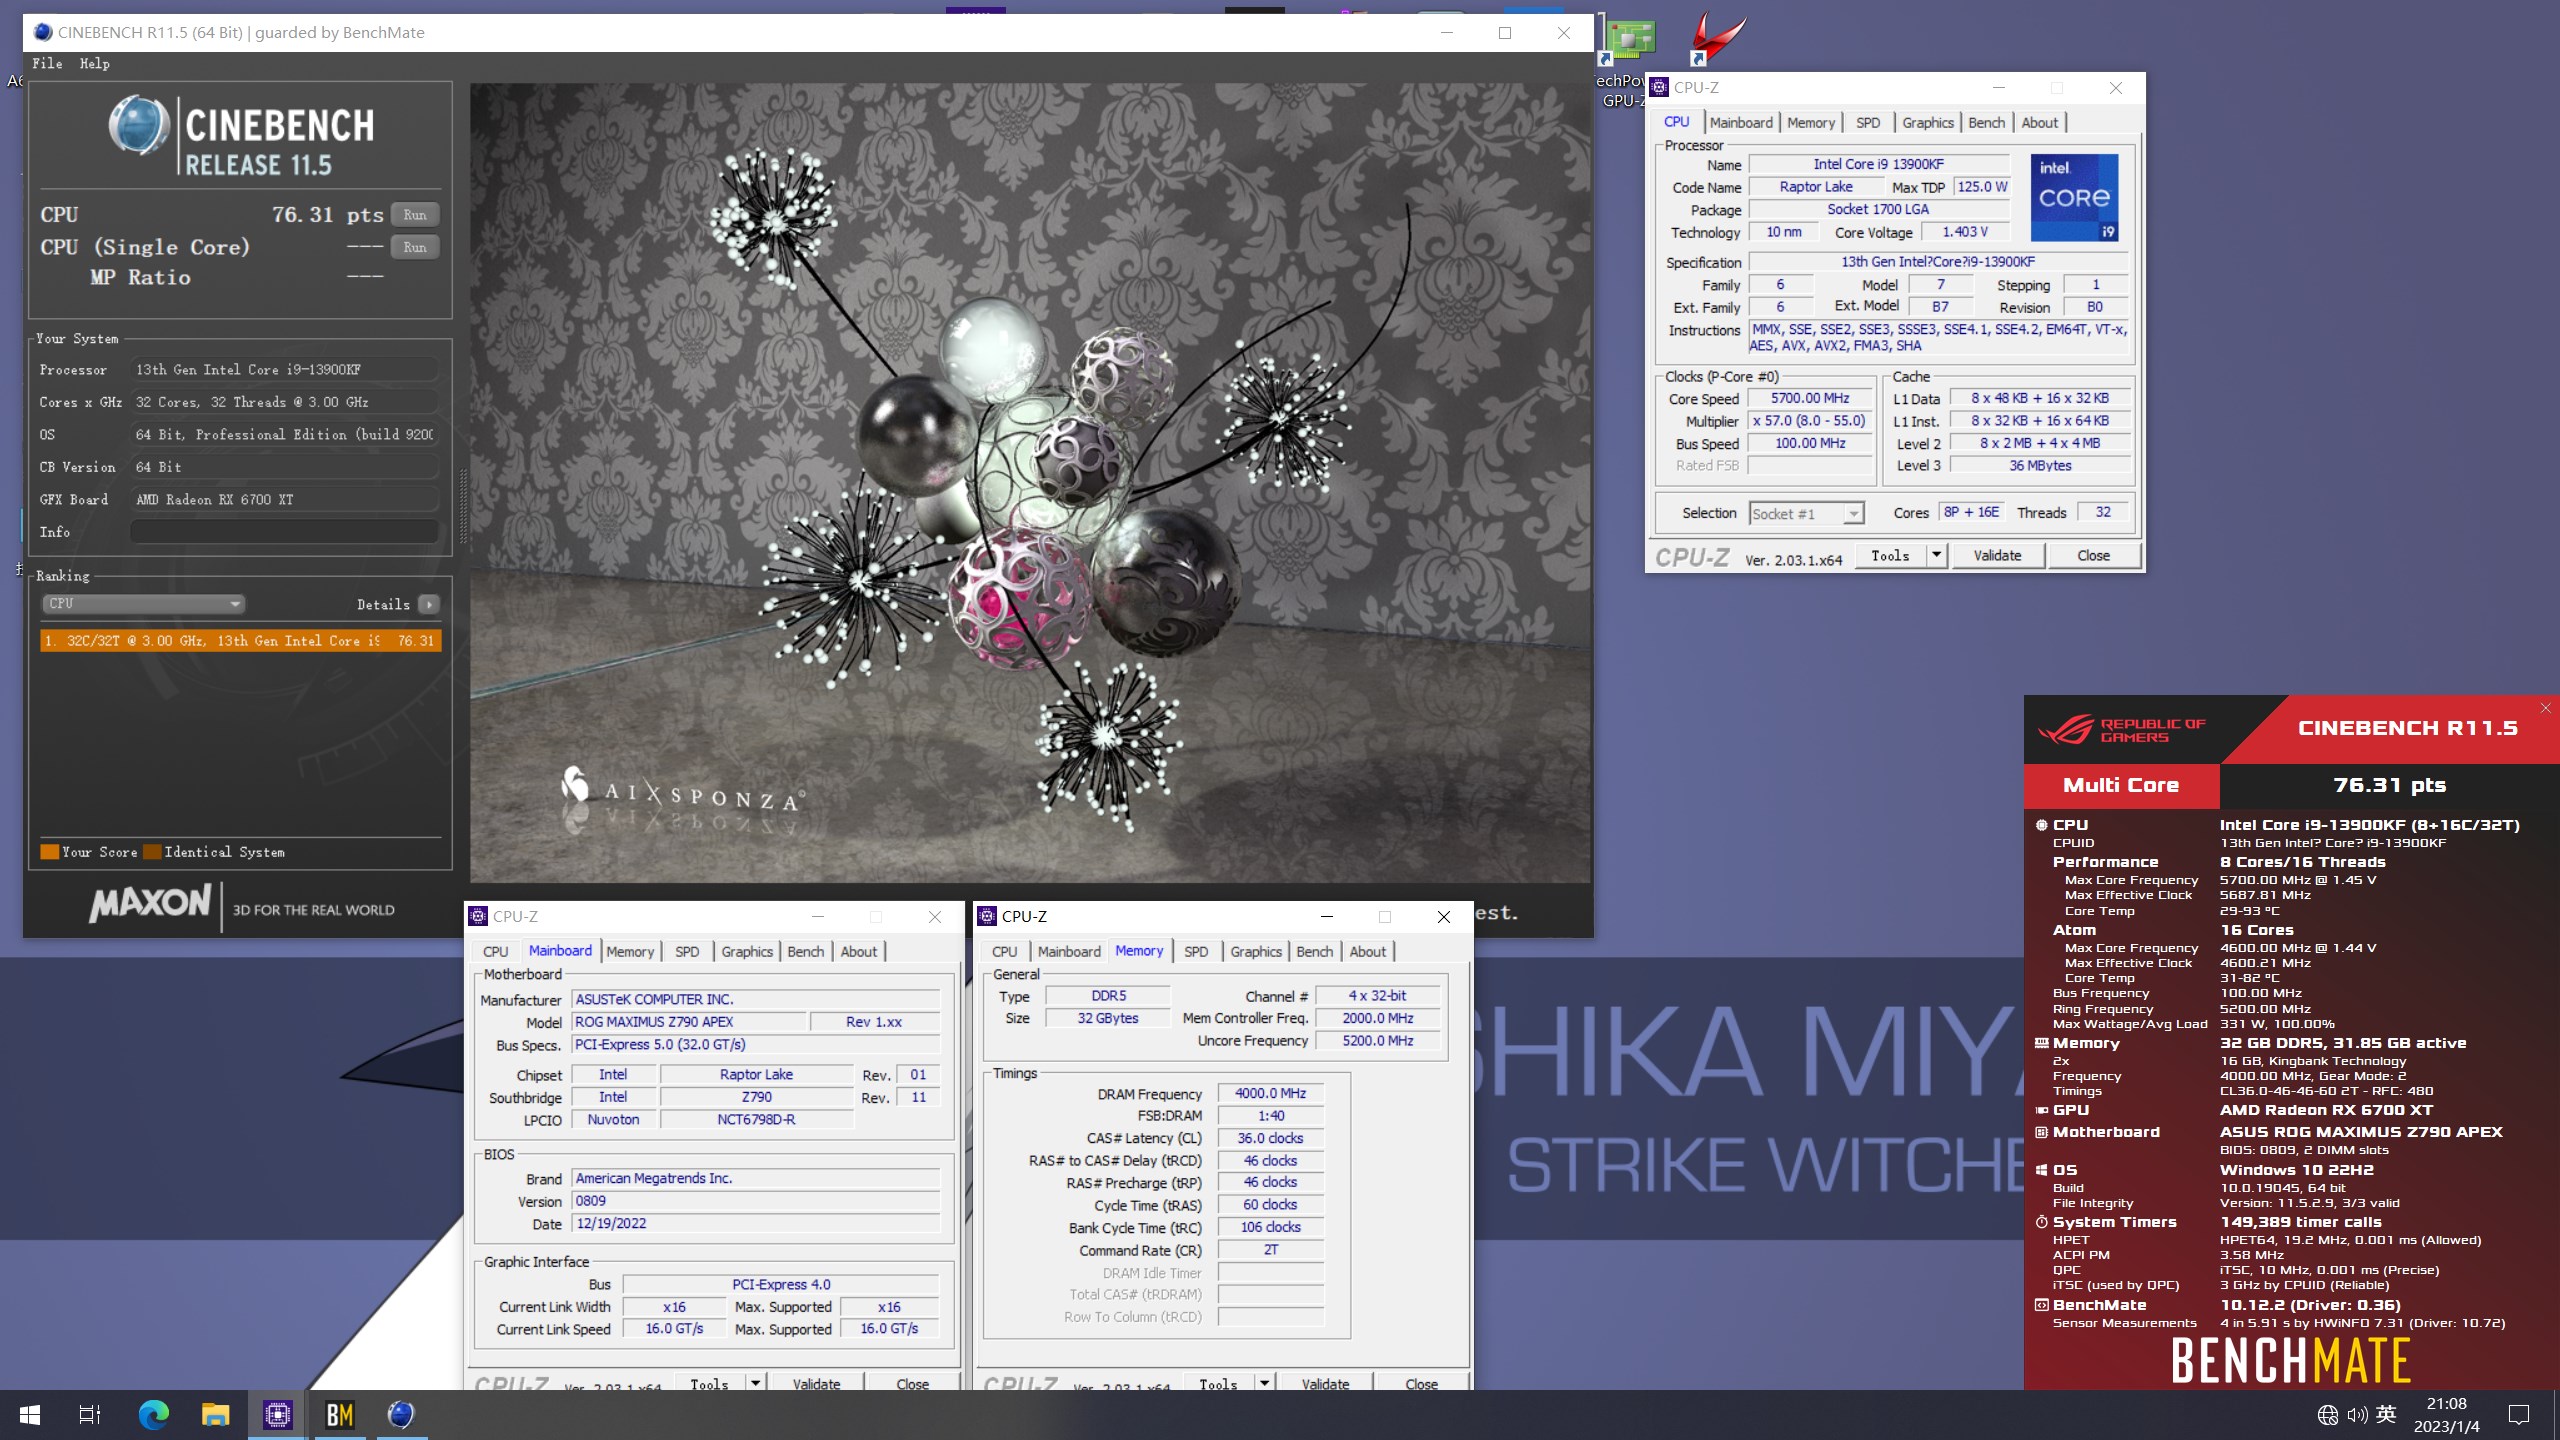
Task: Switch to Mainboard tab in top CPU-Z
Action: coord(1741,122)
